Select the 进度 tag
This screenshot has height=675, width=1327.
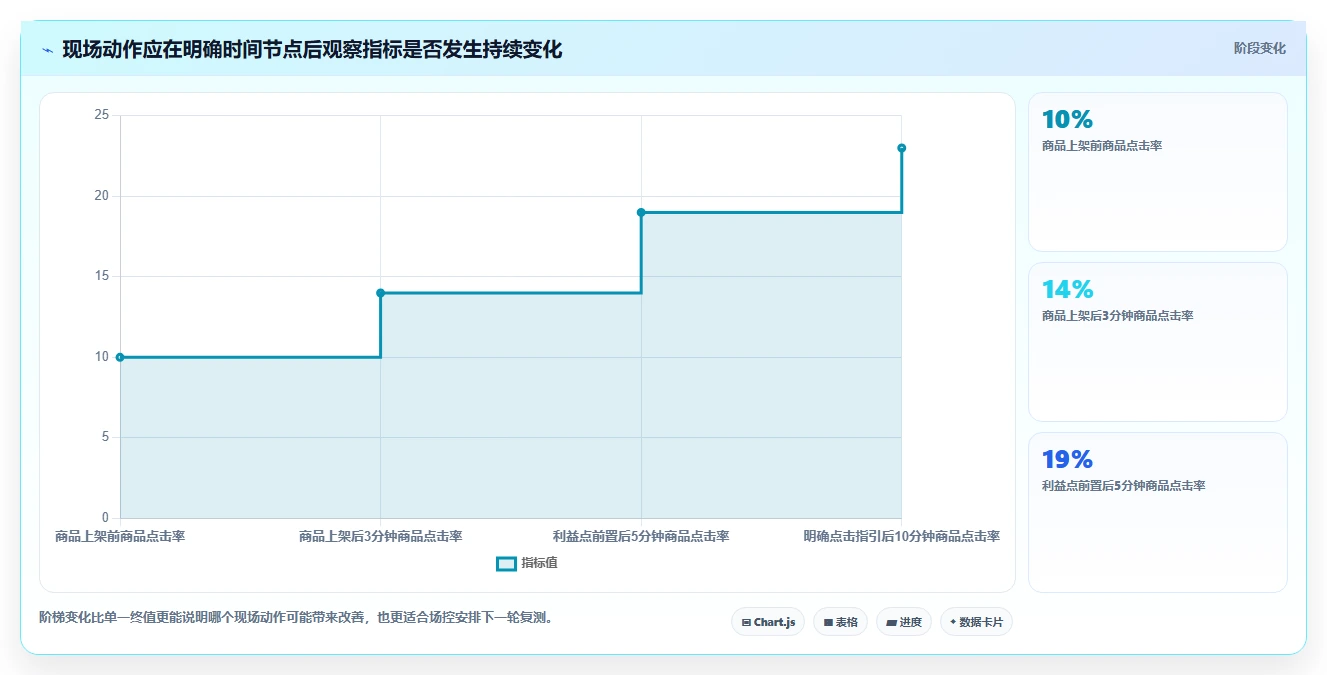(x=904, y=622)
